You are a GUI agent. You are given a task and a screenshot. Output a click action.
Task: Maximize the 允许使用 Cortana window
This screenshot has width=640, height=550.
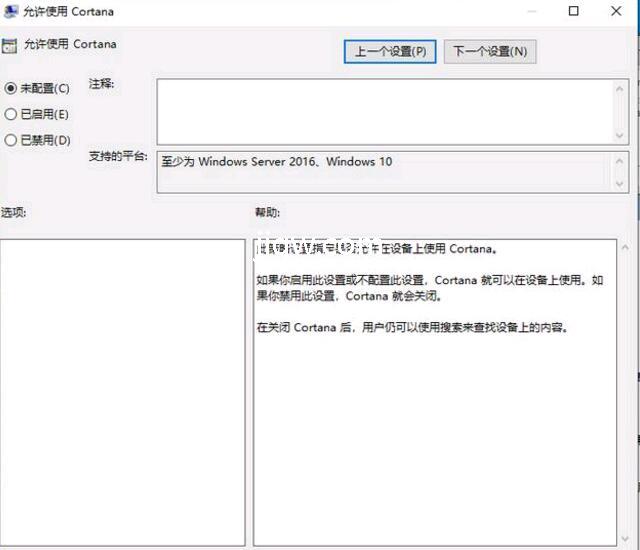coord(574,12)
